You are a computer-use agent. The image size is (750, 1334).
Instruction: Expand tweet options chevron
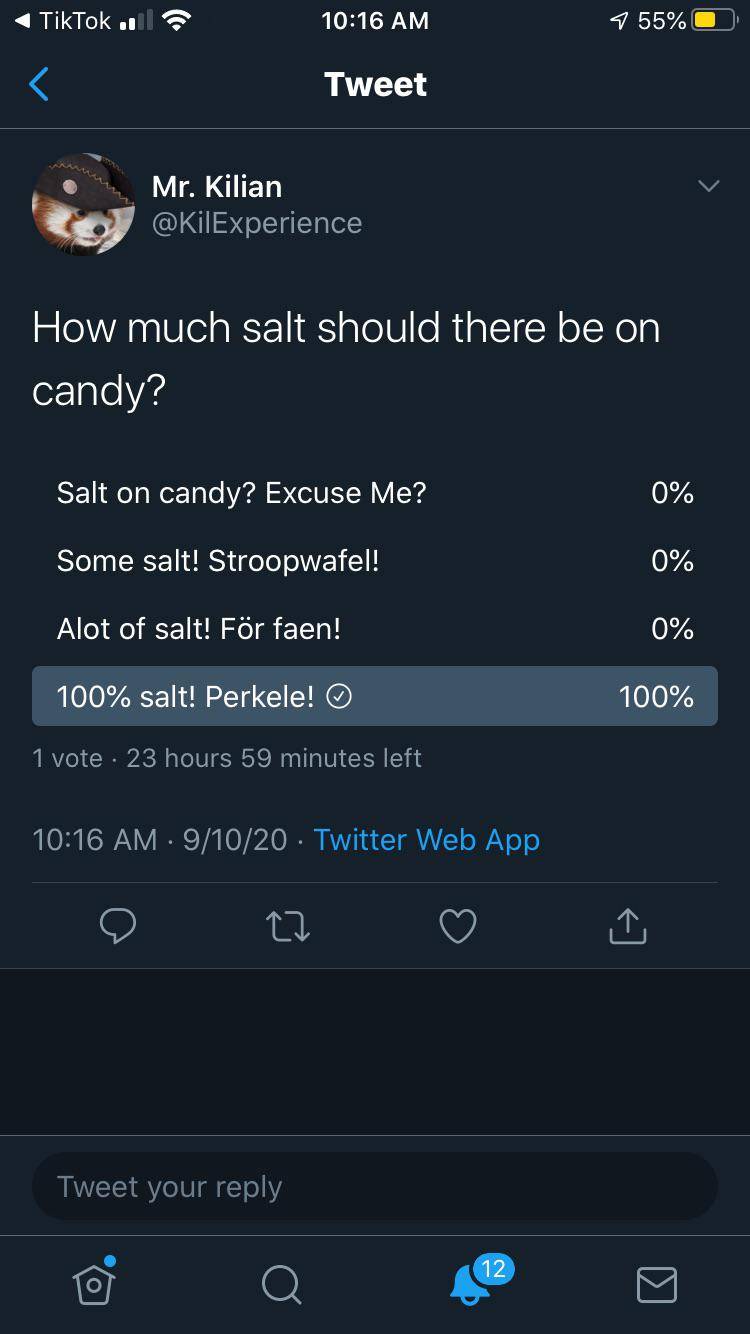coord(708,186)
